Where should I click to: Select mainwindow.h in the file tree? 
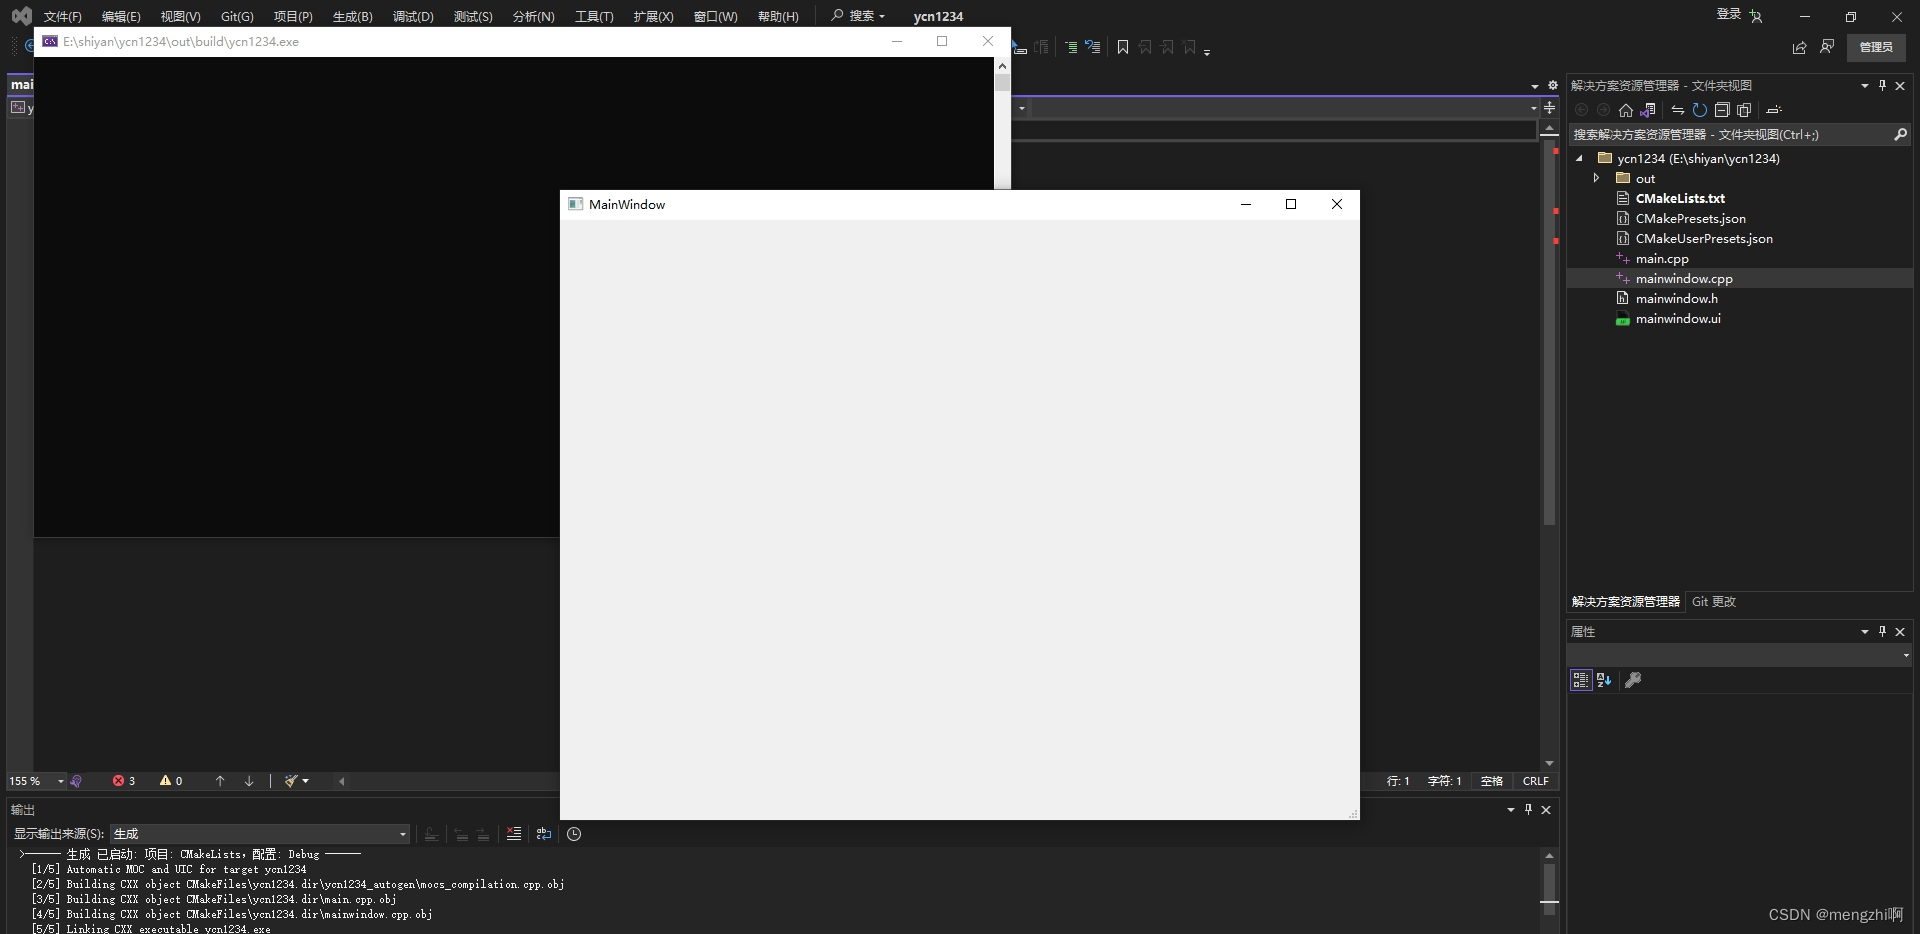1677,298
